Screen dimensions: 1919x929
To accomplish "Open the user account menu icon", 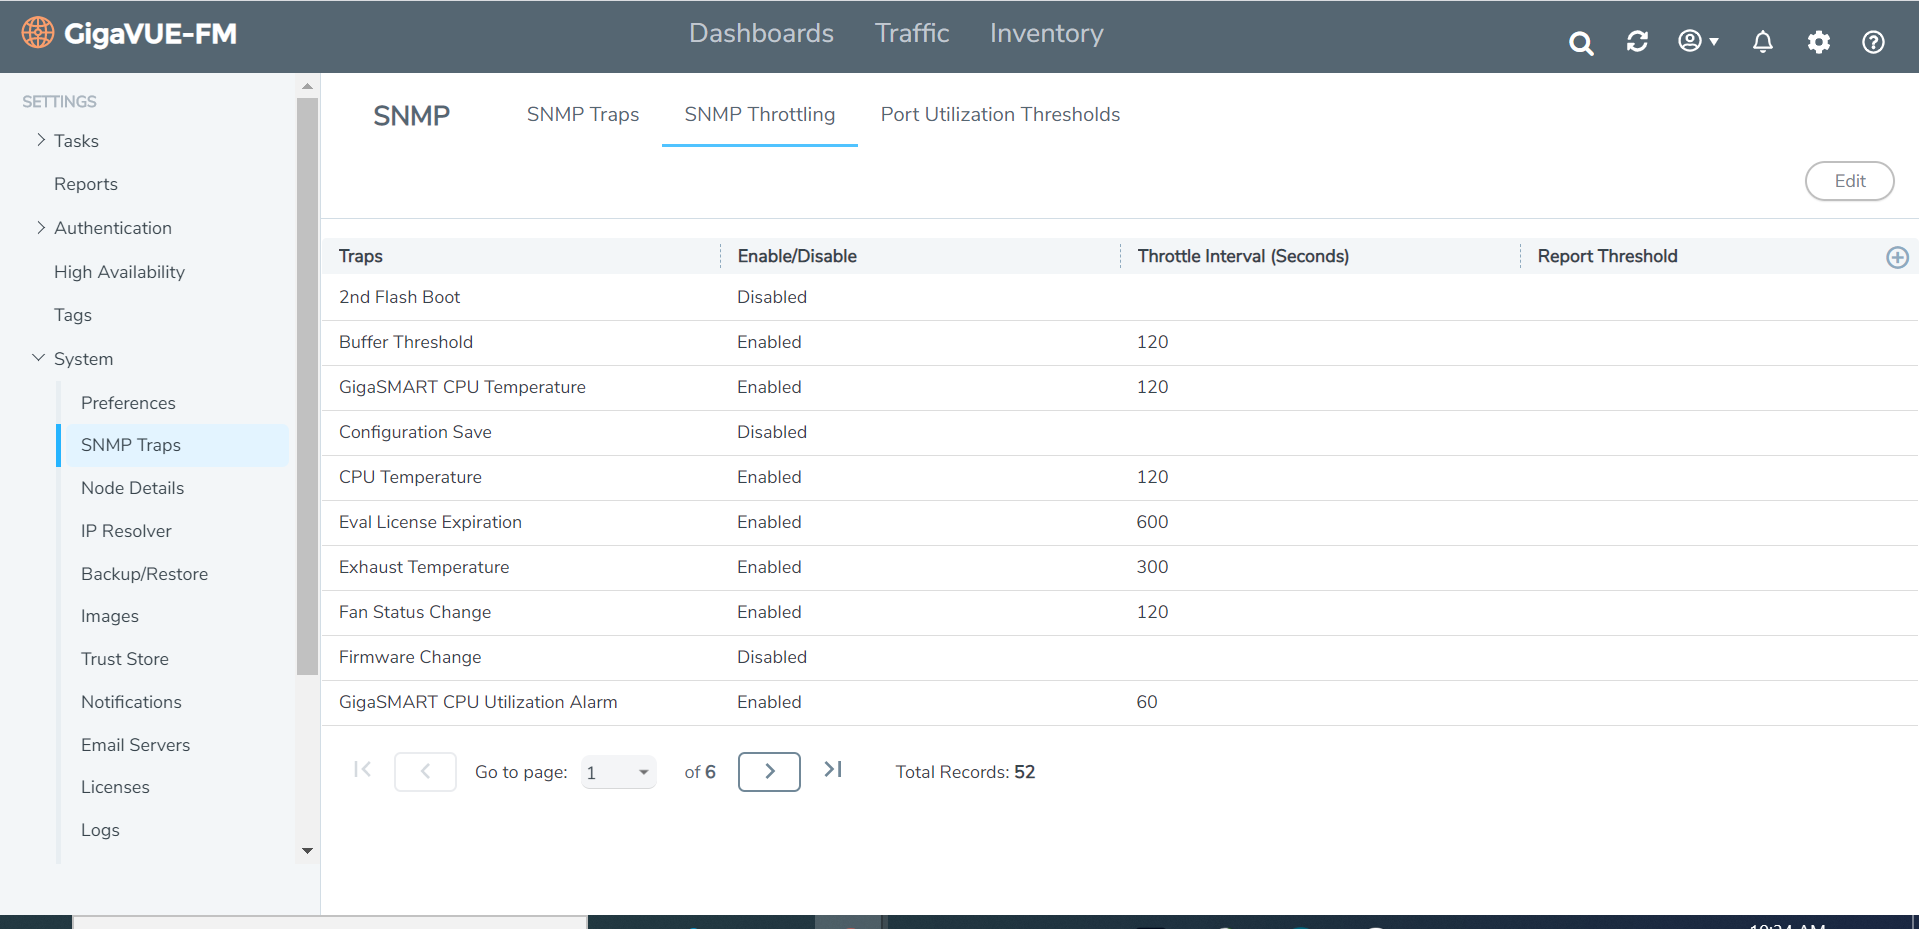I will pos(1697,42).
